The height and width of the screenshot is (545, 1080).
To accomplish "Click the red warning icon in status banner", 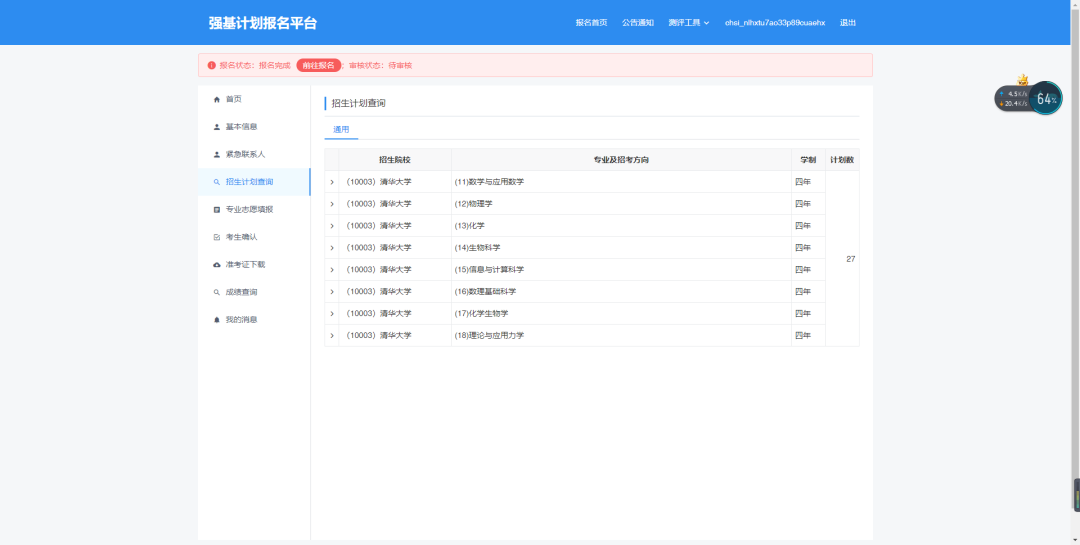I will 211,65.
